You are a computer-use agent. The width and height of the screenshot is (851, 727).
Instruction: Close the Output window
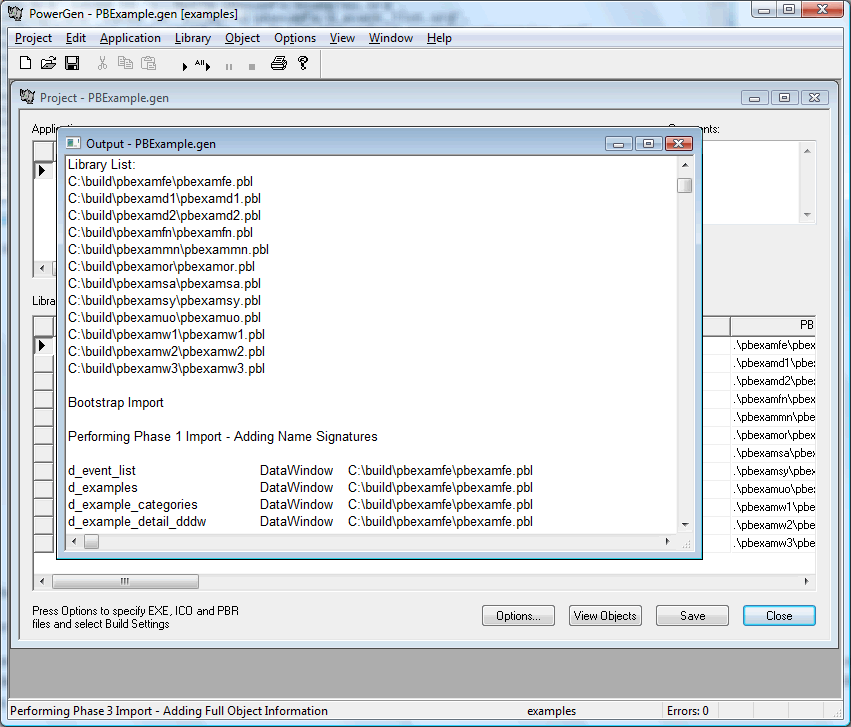point(678,144)
